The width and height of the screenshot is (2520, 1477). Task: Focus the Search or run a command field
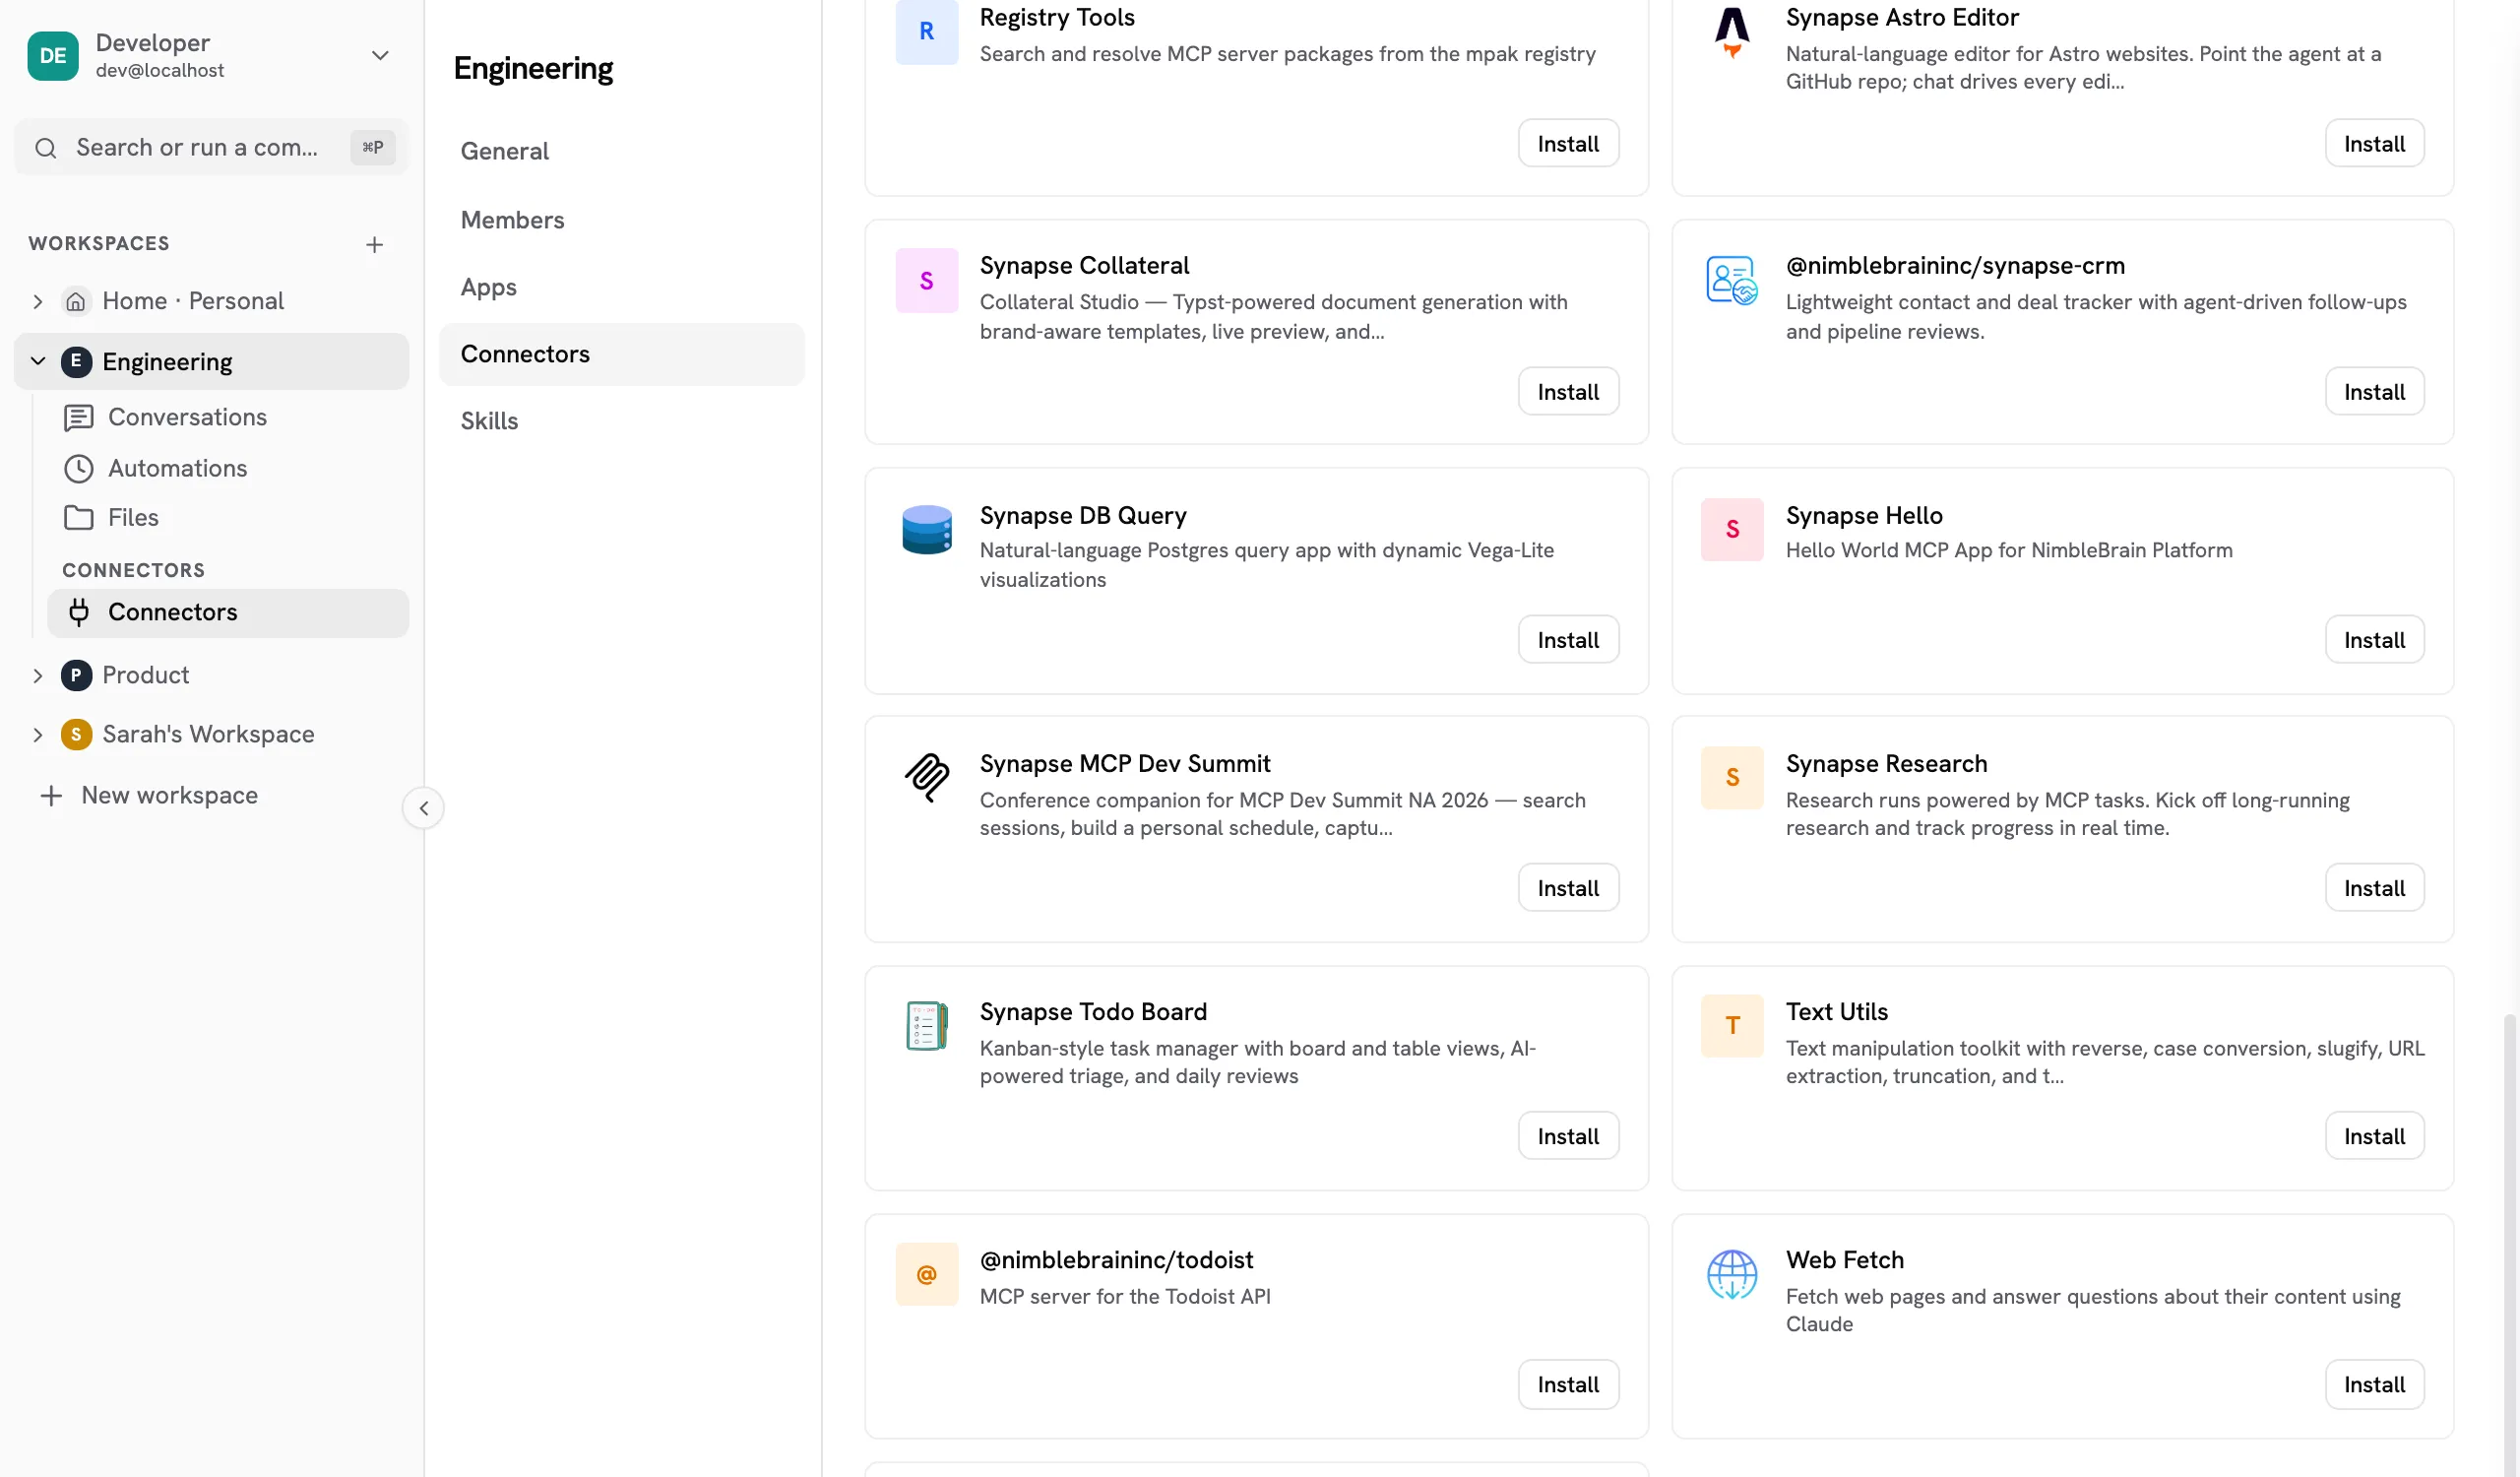[211, 147]
